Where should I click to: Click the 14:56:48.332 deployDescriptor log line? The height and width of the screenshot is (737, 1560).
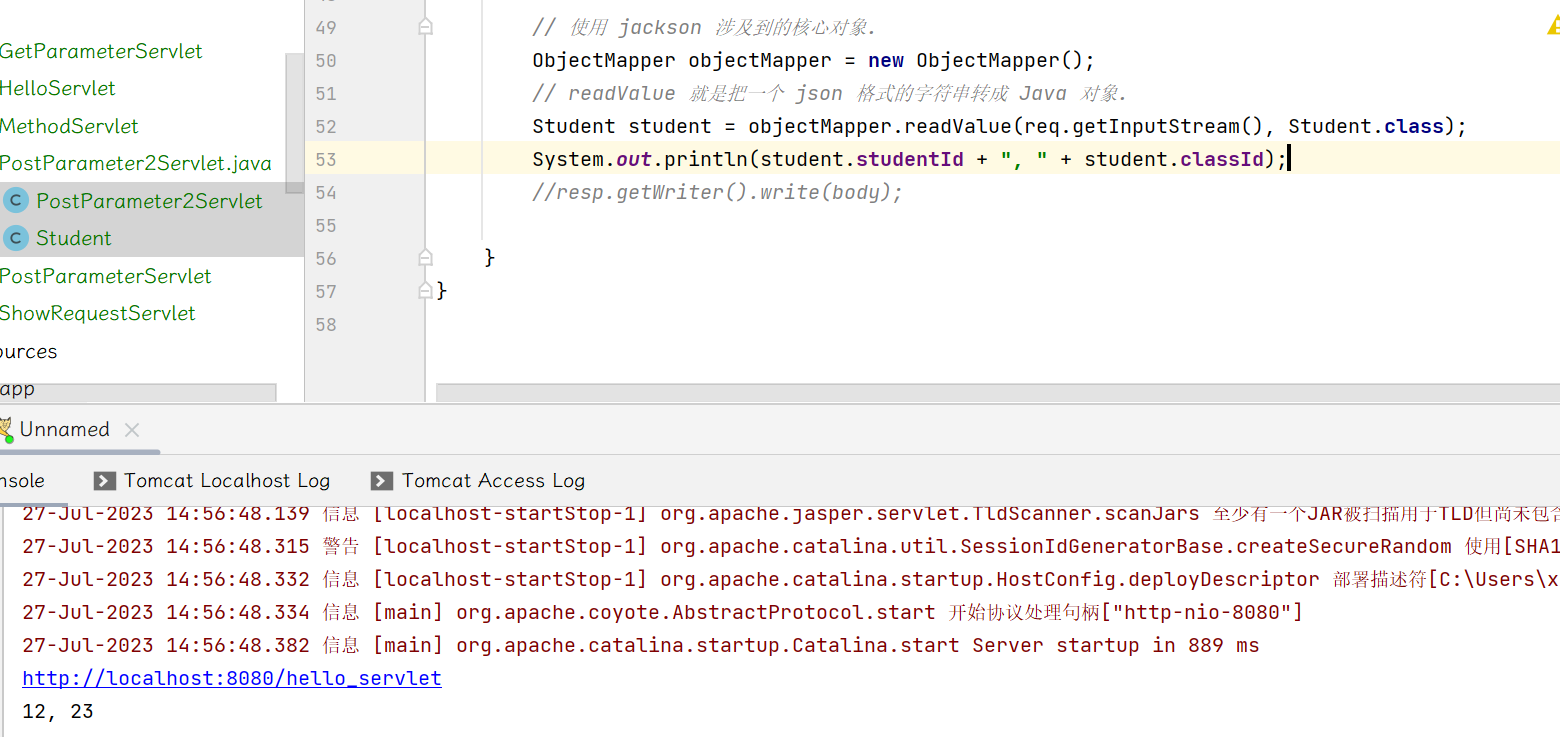pos(790,579)
